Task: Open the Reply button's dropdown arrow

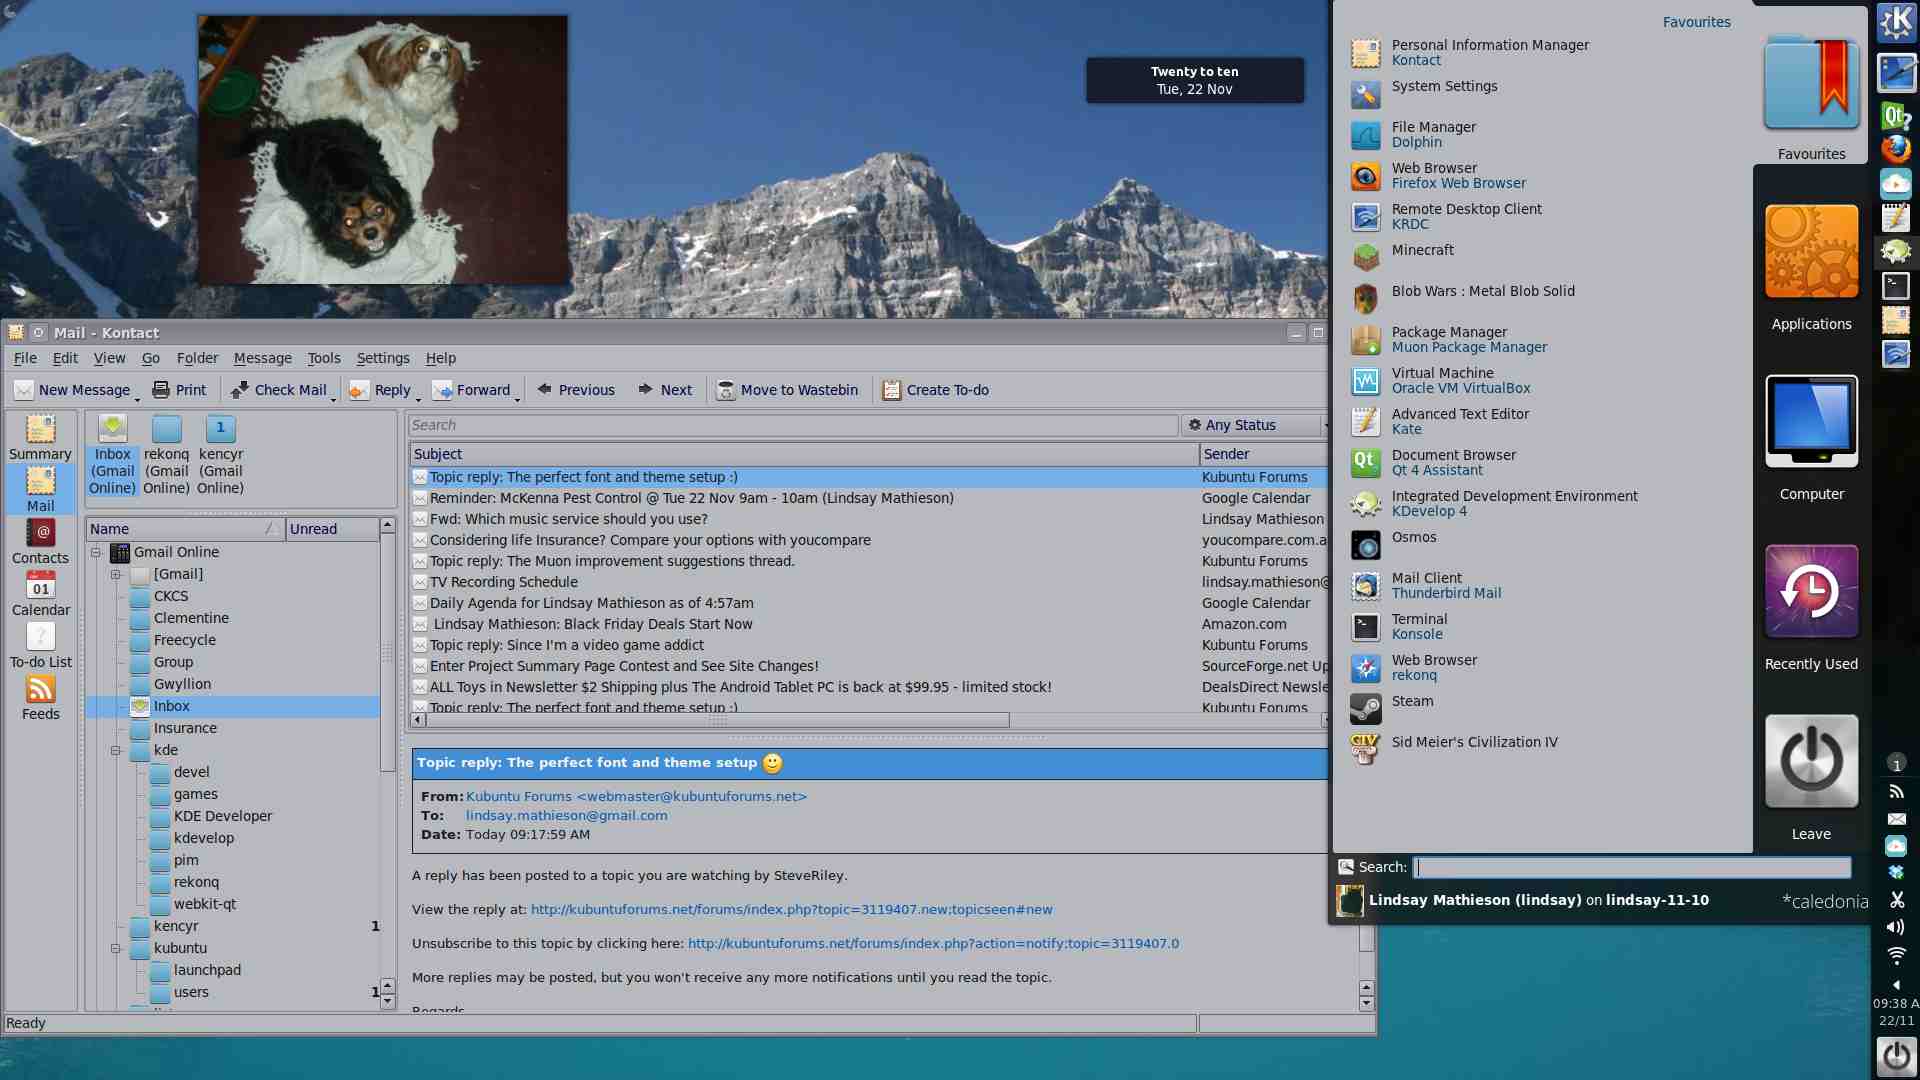Action: (x=418, y=398)
